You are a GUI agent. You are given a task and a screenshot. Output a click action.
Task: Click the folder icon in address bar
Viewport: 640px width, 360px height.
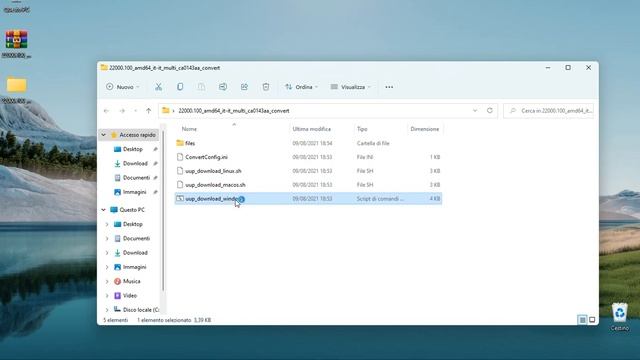point(166,111)
